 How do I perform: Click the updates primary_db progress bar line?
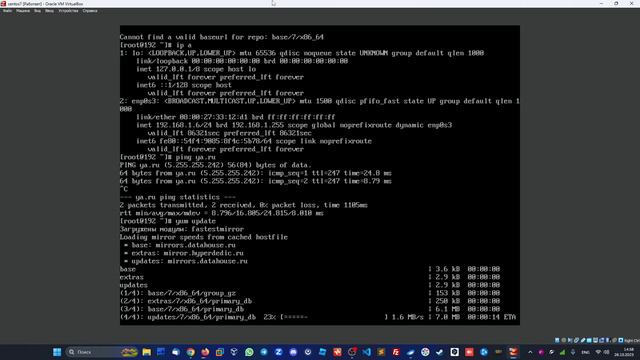(x=318, y=317)
